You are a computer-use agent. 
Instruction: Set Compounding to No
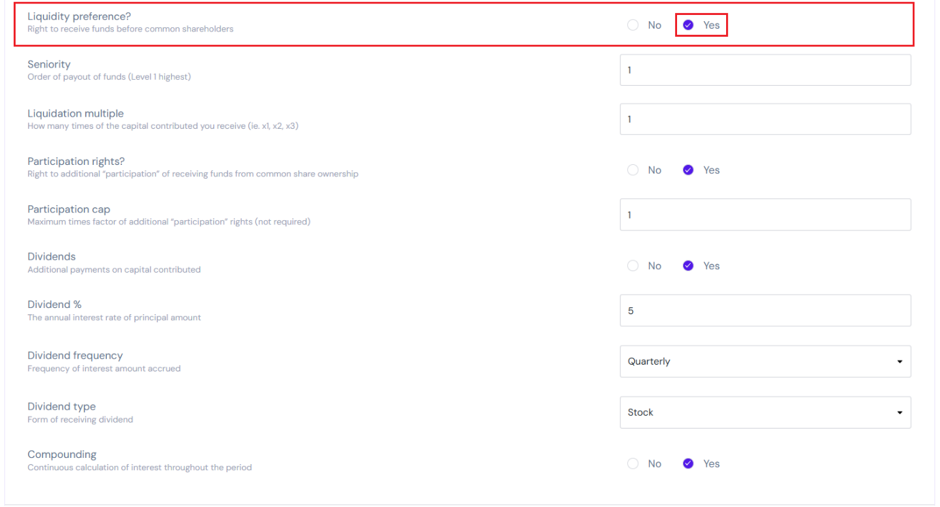tap(633, 464)
